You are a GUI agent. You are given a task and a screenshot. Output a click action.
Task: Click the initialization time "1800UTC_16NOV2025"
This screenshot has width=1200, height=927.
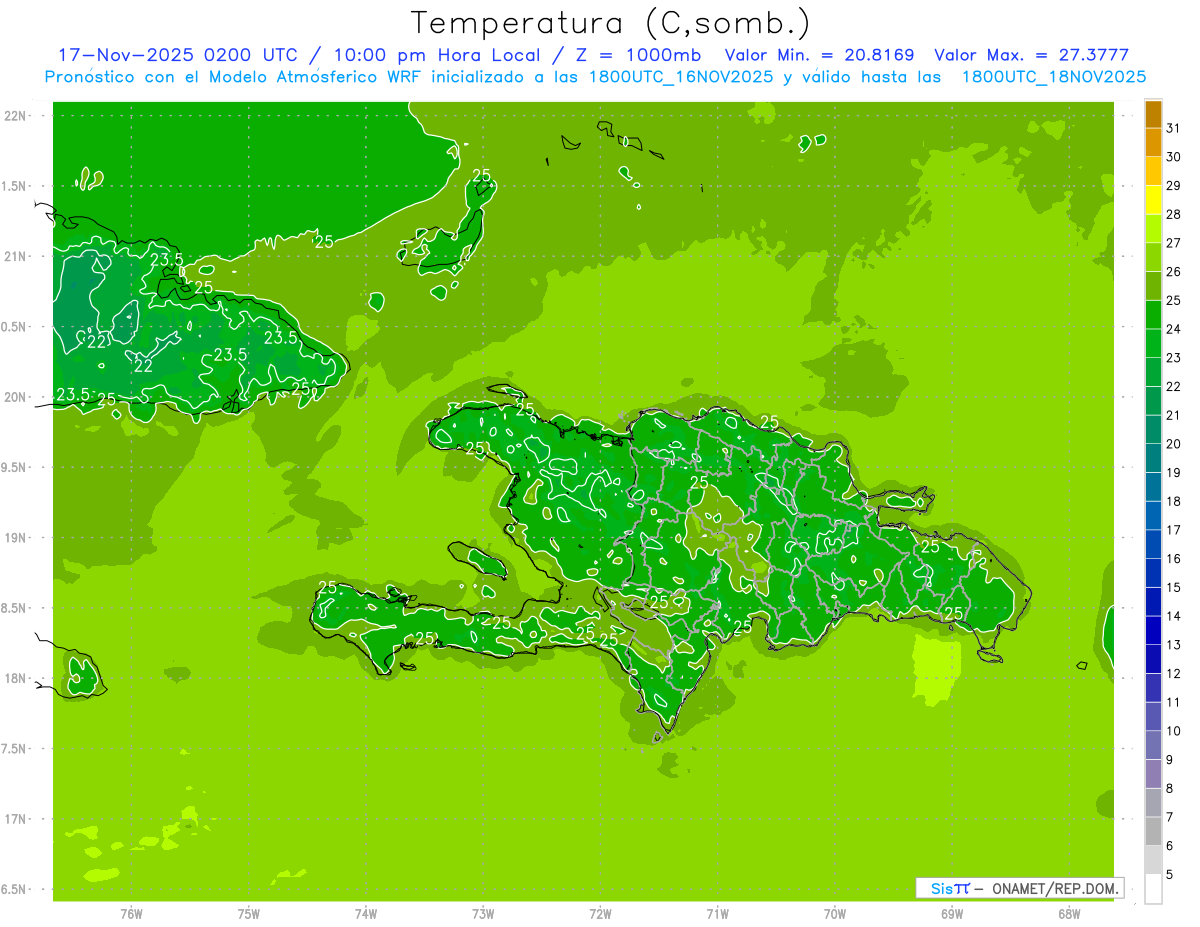point(682,77)
